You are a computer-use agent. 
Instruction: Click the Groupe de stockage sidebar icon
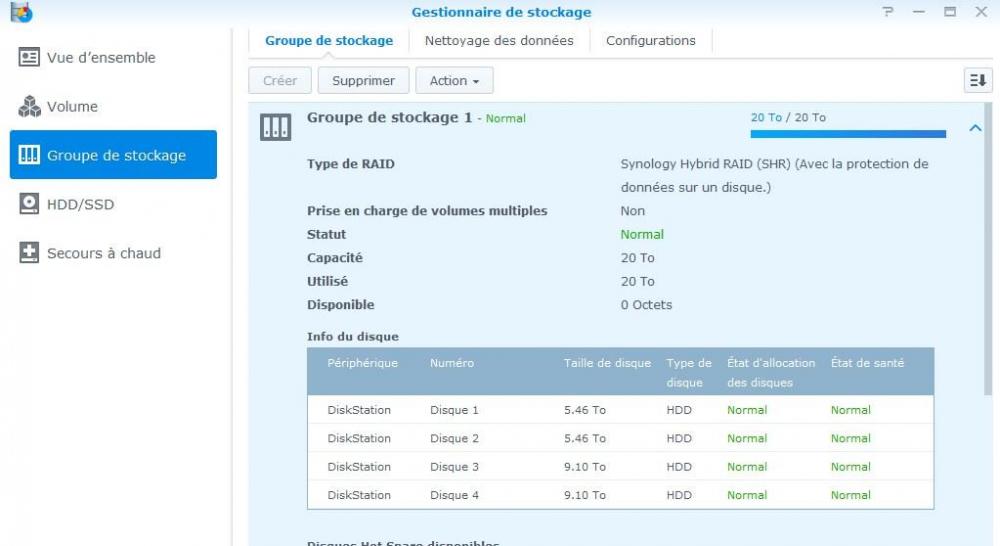coord(29,155)
